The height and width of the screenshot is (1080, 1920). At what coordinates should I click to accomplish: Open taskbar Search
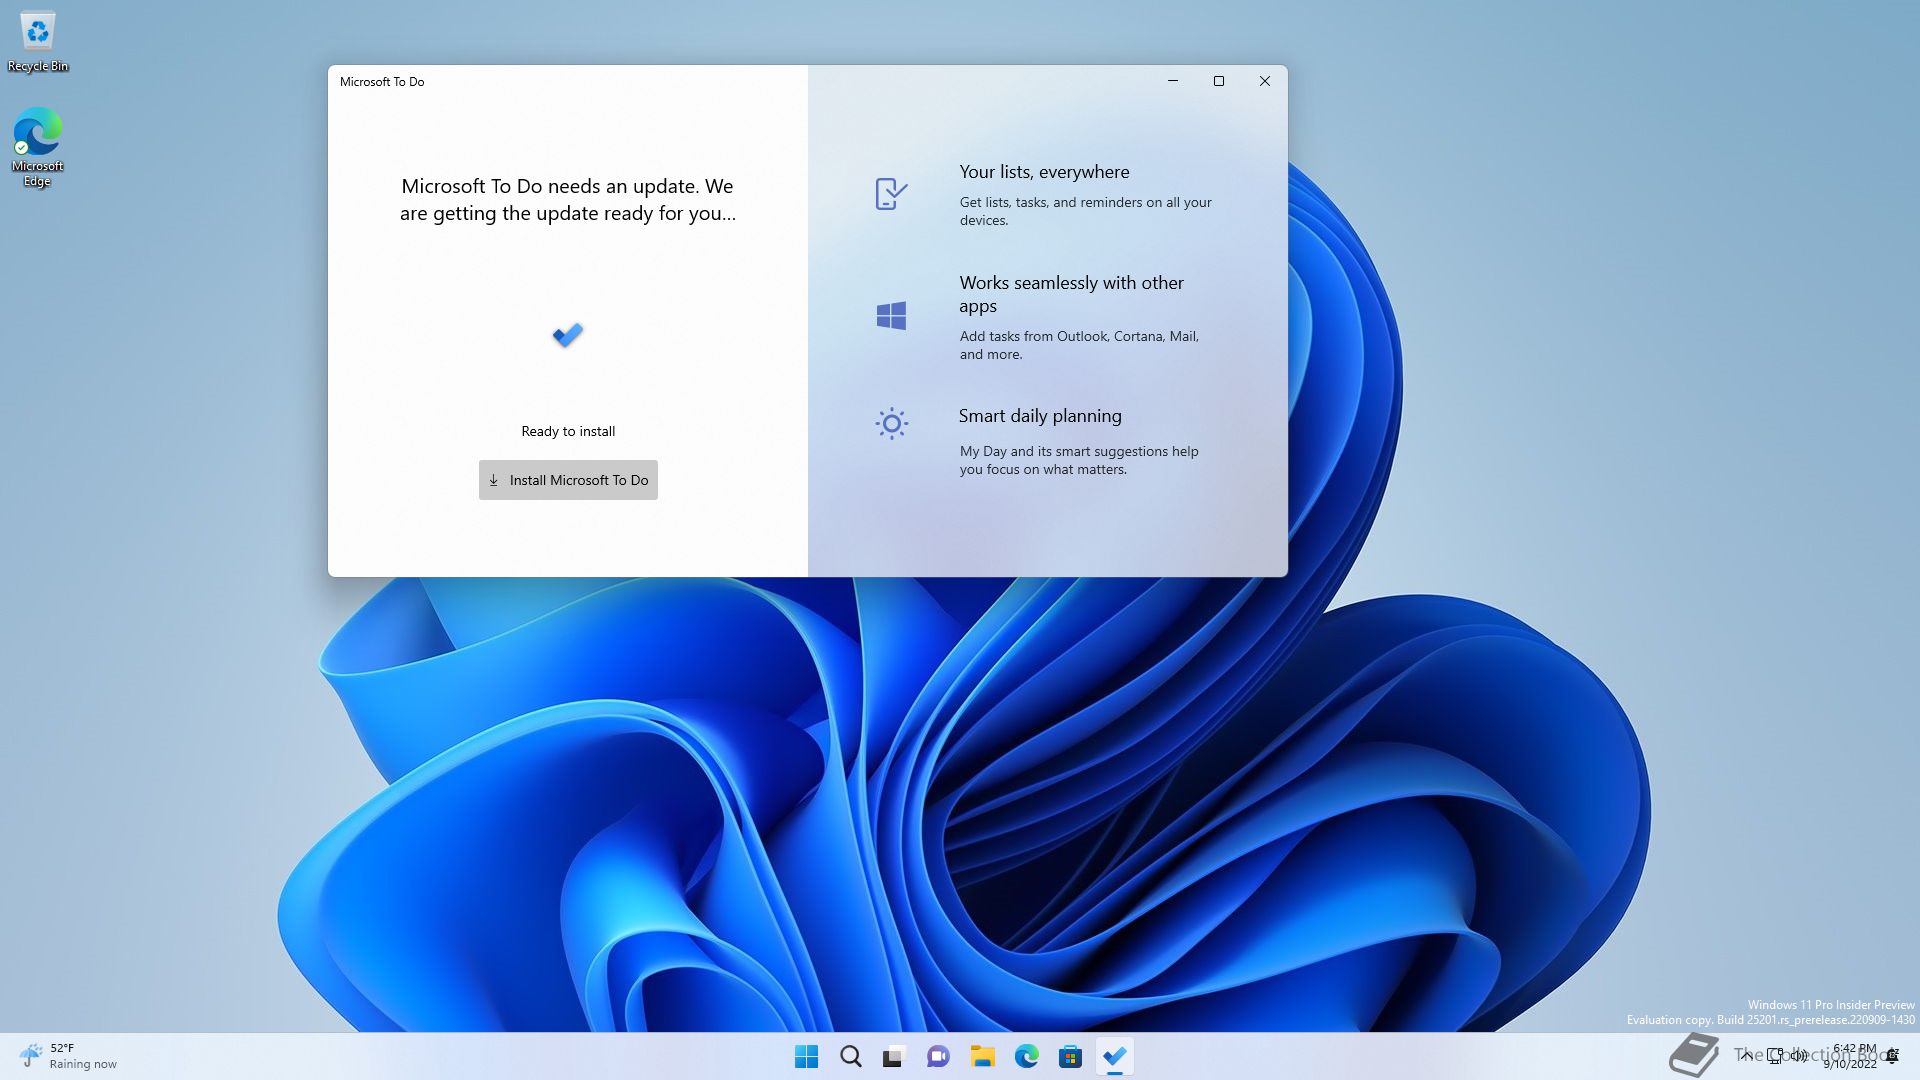(851, 1056)
